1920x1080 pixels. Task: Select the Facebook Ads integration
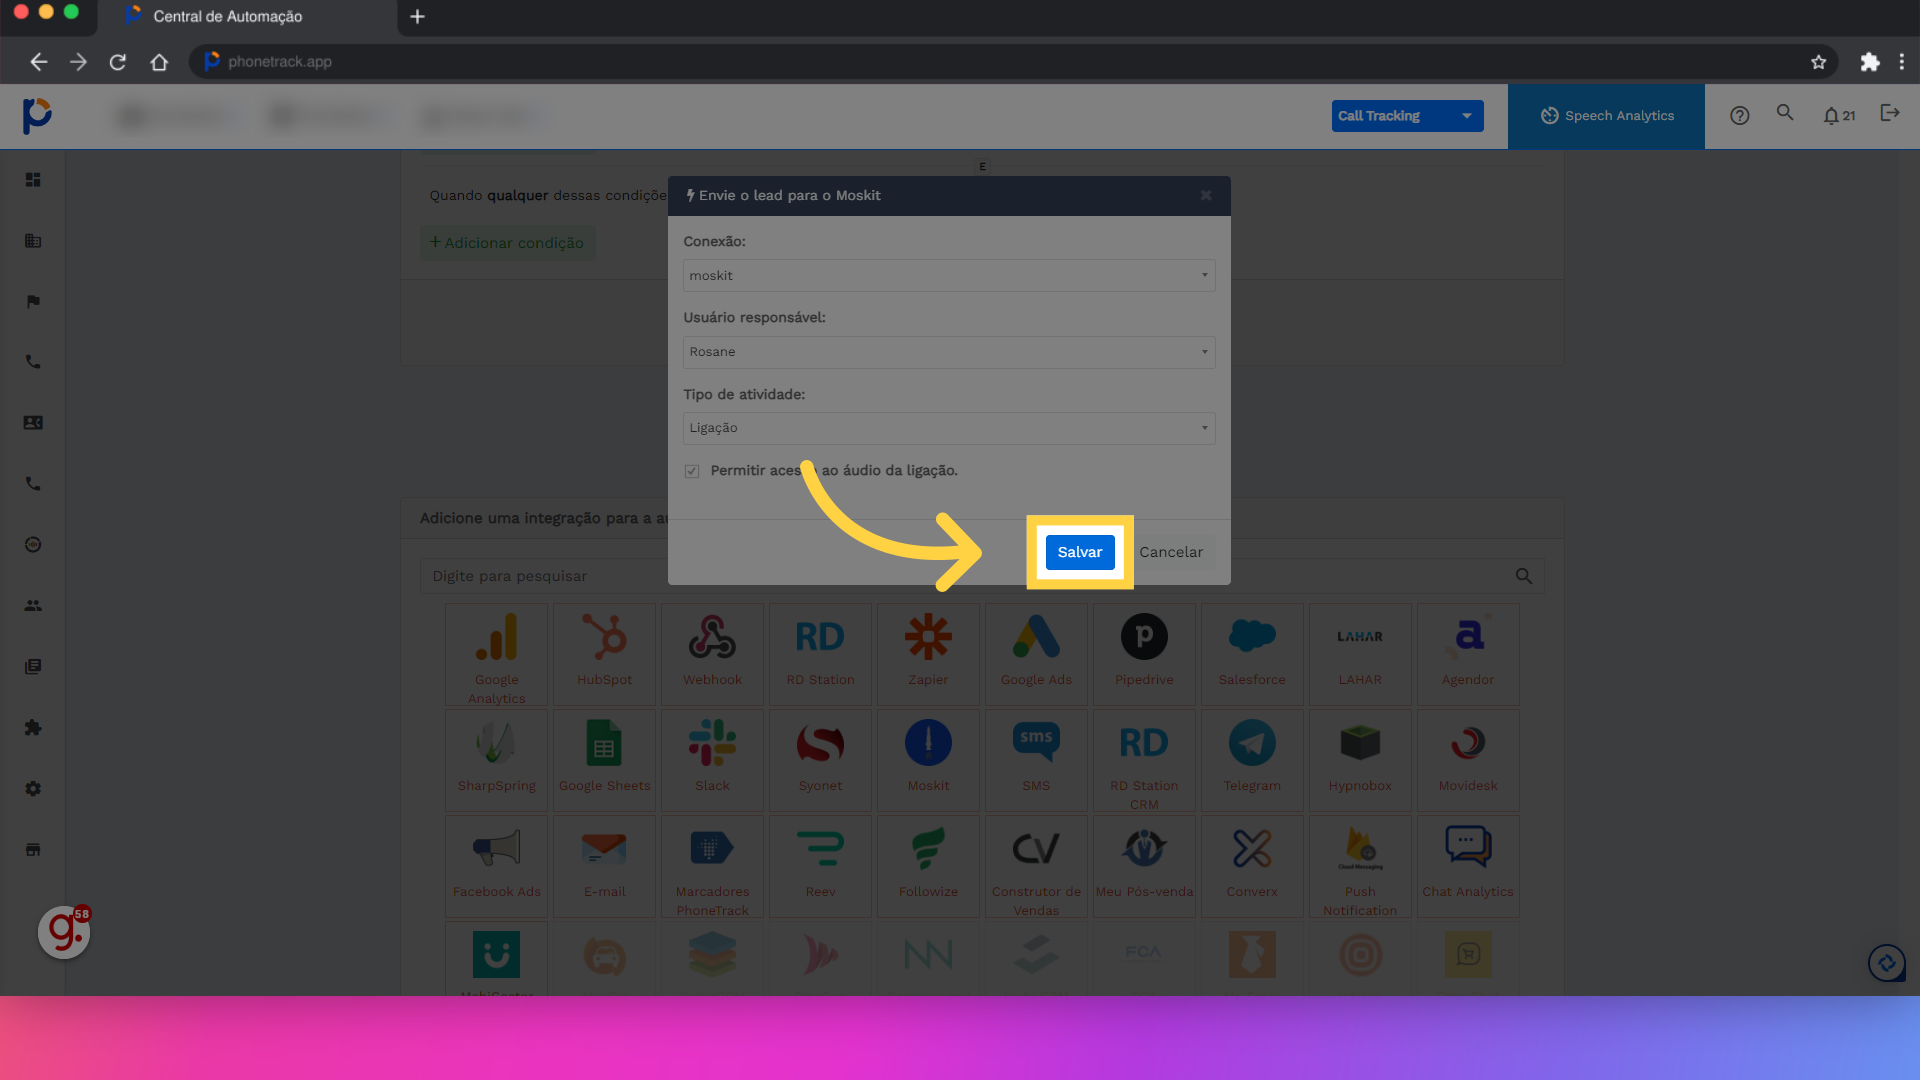[497, 867]
